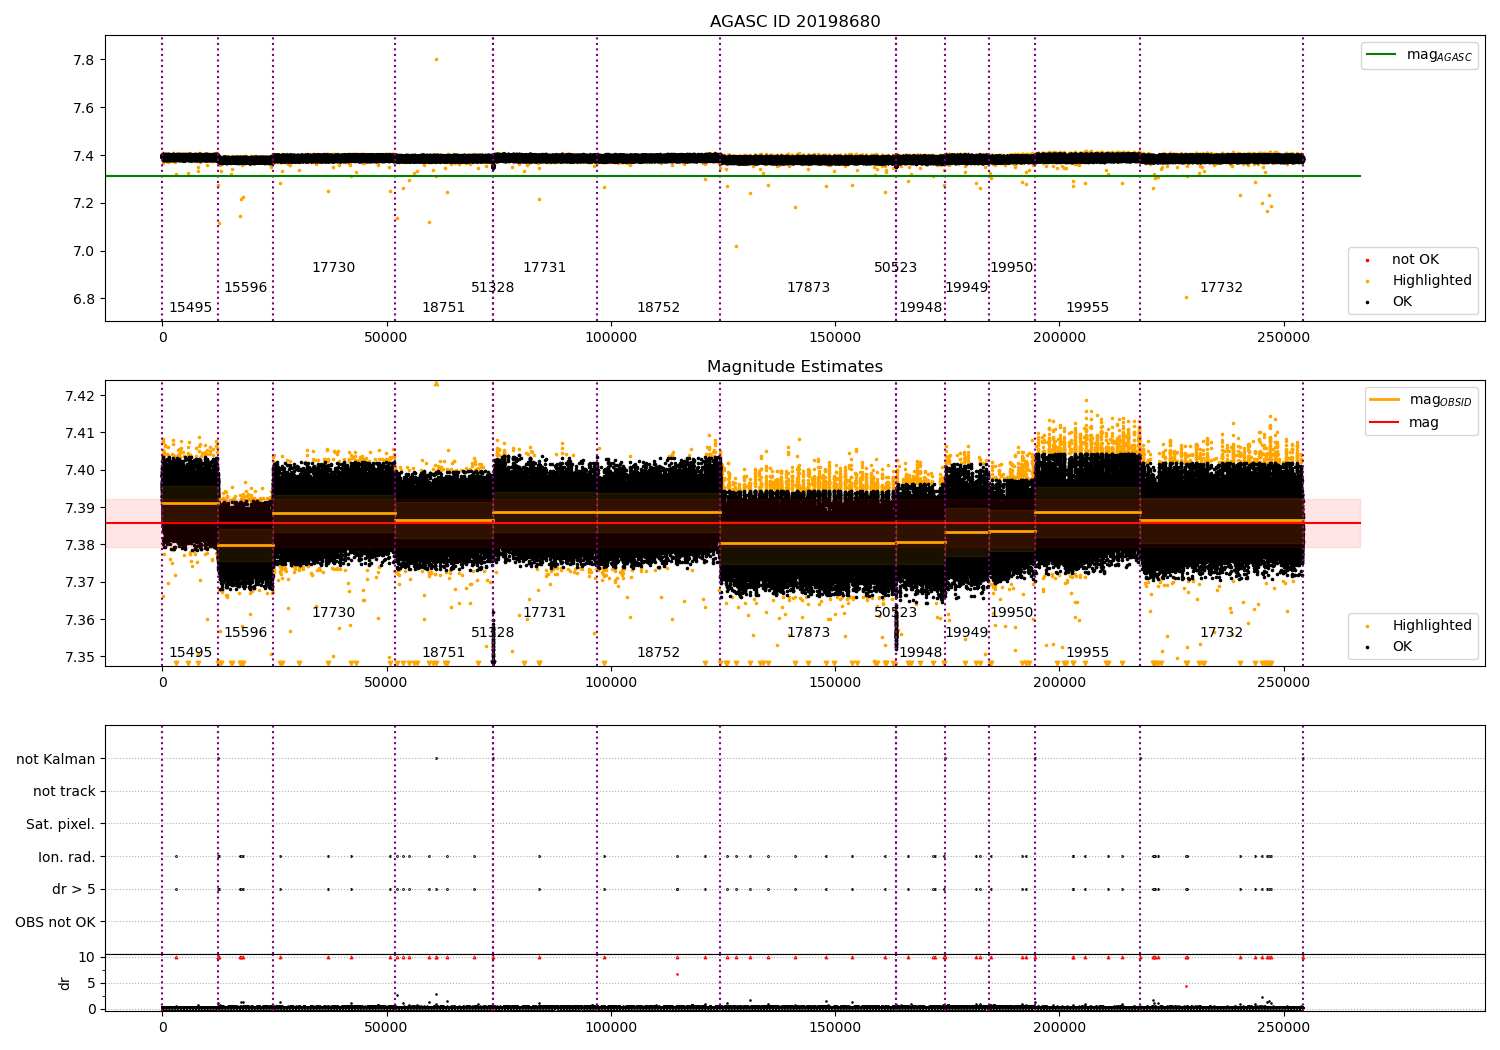Click the 10 tick on dr axis
This screenshot has height=1050, width=1500.
[87, 957]
